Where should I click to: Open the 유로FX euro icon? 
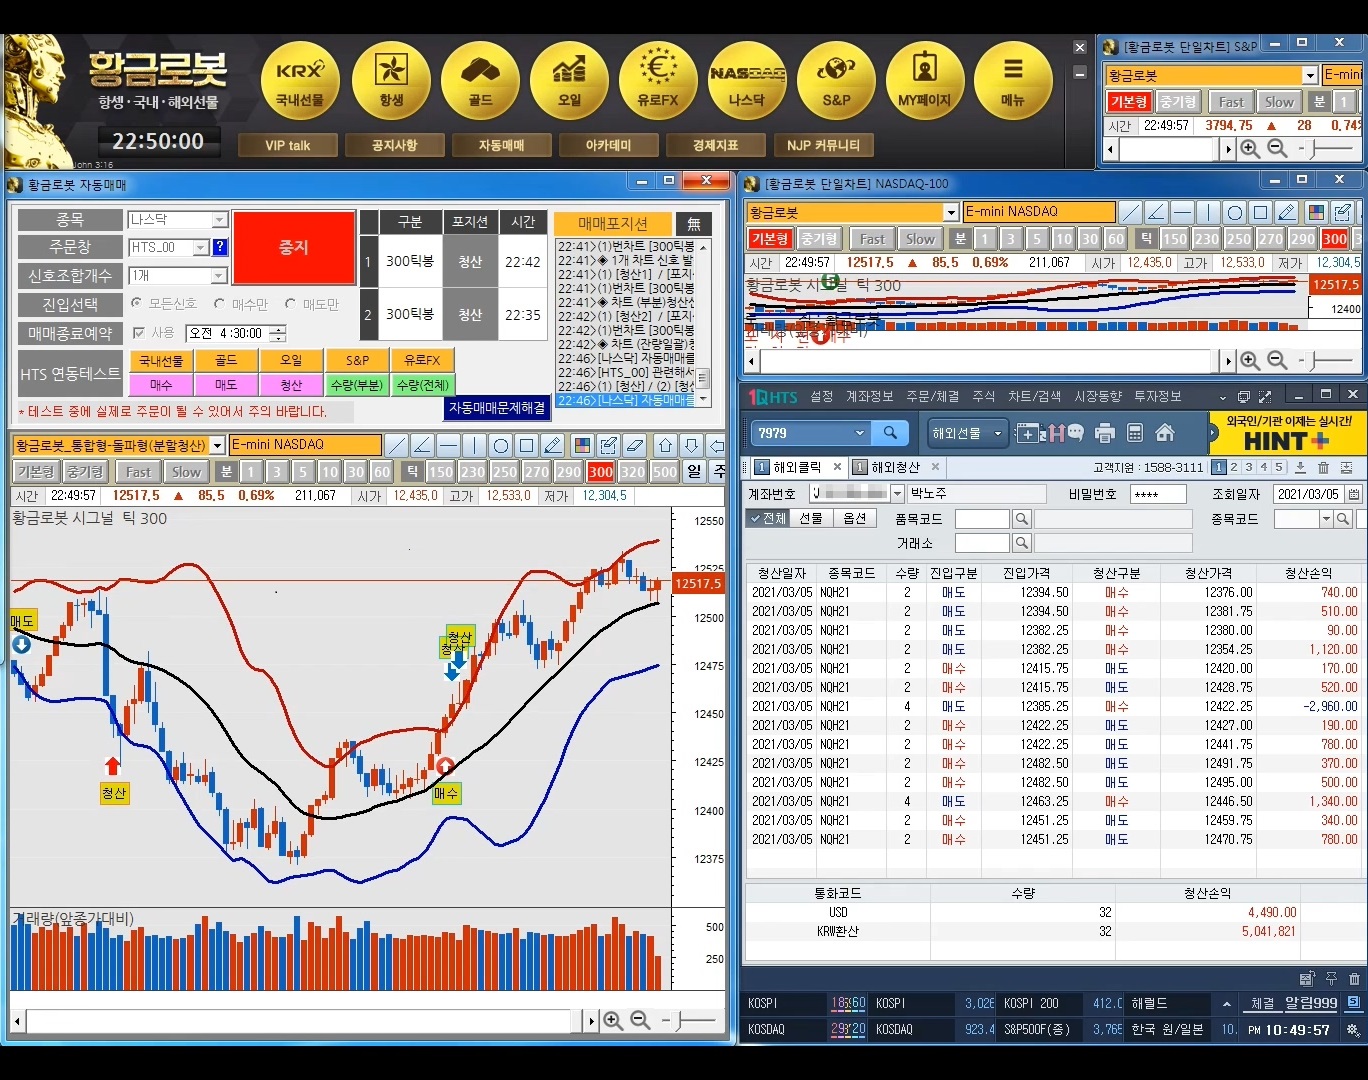658,81
